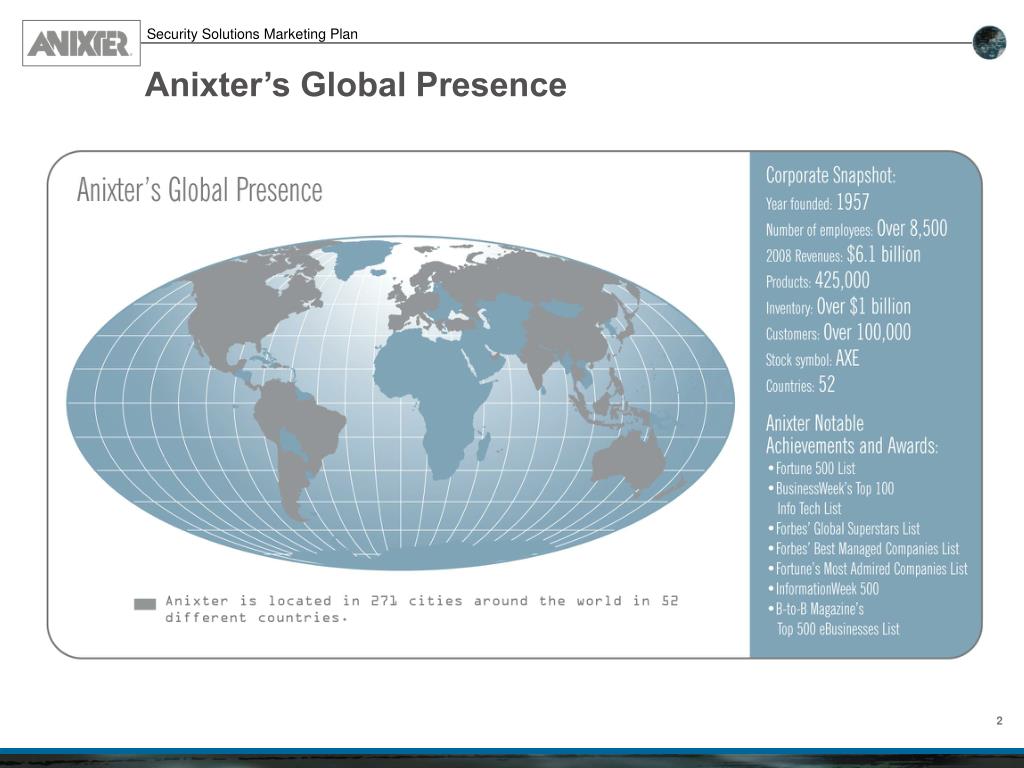This screenshot has width=1024, height=768.
Task: Click the 'Corporate Snapshot:' heading
Action: pos(831,175)
